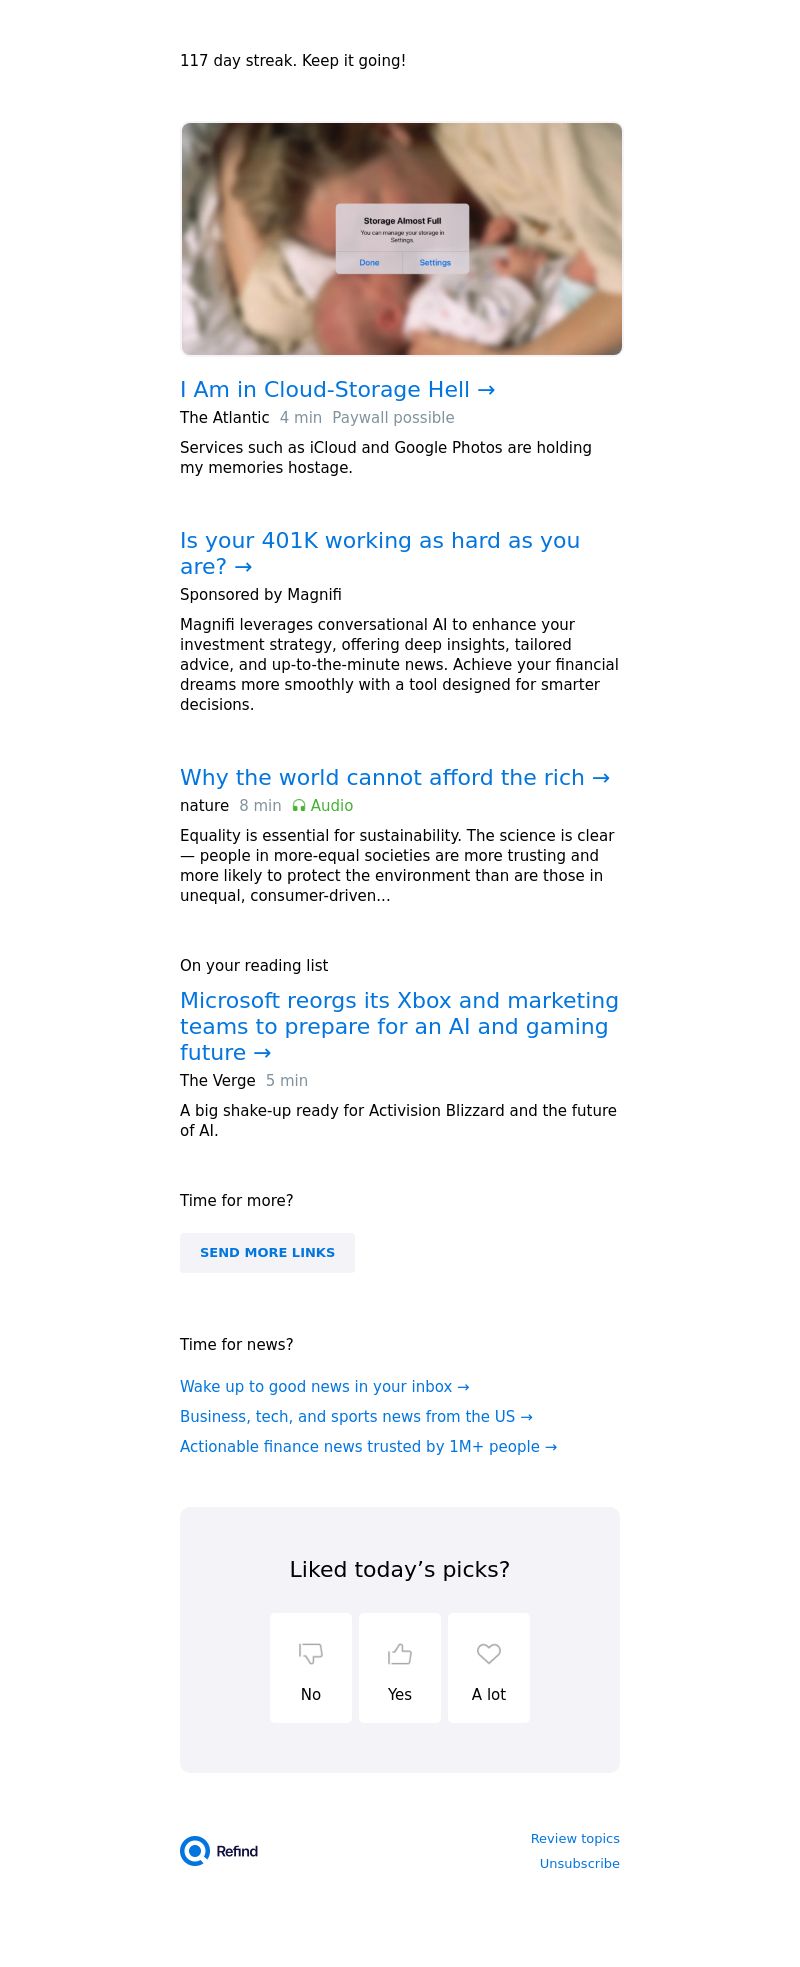The image size is (800, 1967).
Task: Open "Wake up to good news" link
Action: pyautogui.click(x=324, y=1387)
